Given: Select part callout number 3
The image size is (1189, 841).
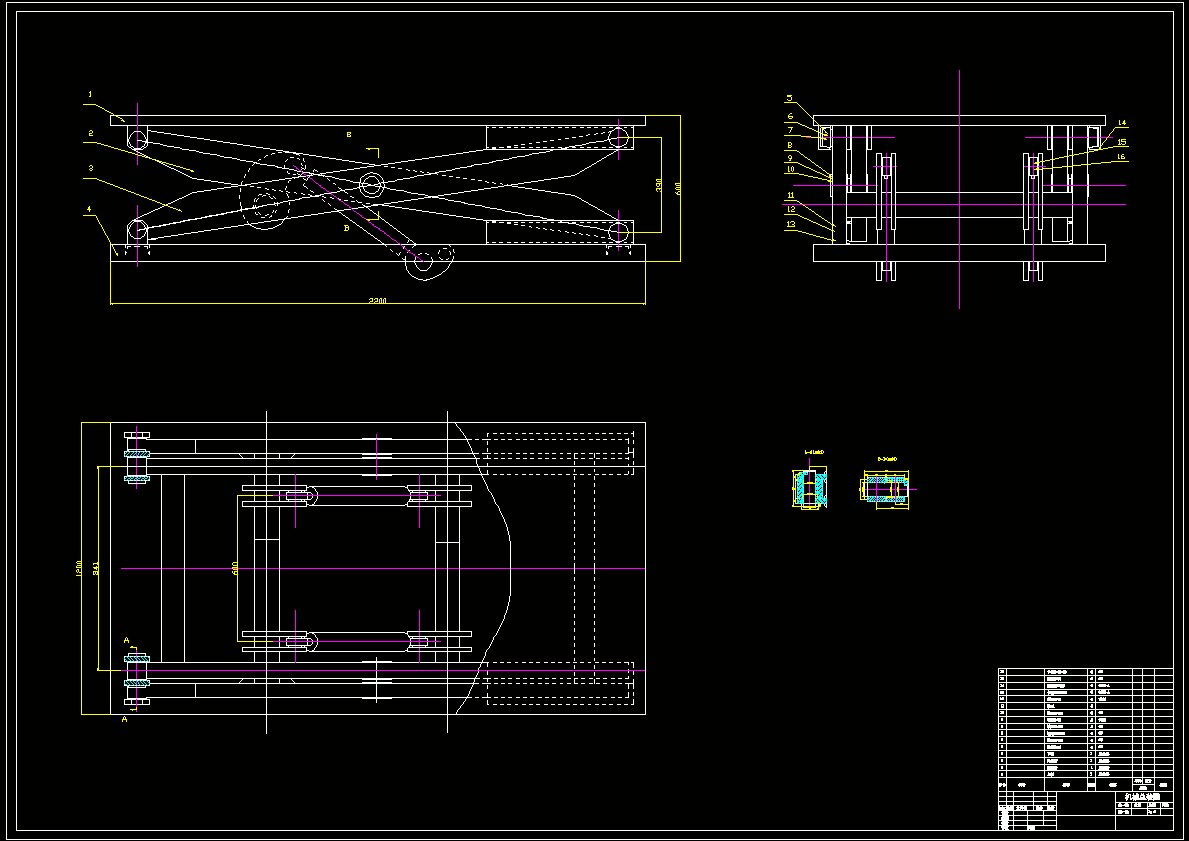Looking at the screenshot, I should 90,169.
